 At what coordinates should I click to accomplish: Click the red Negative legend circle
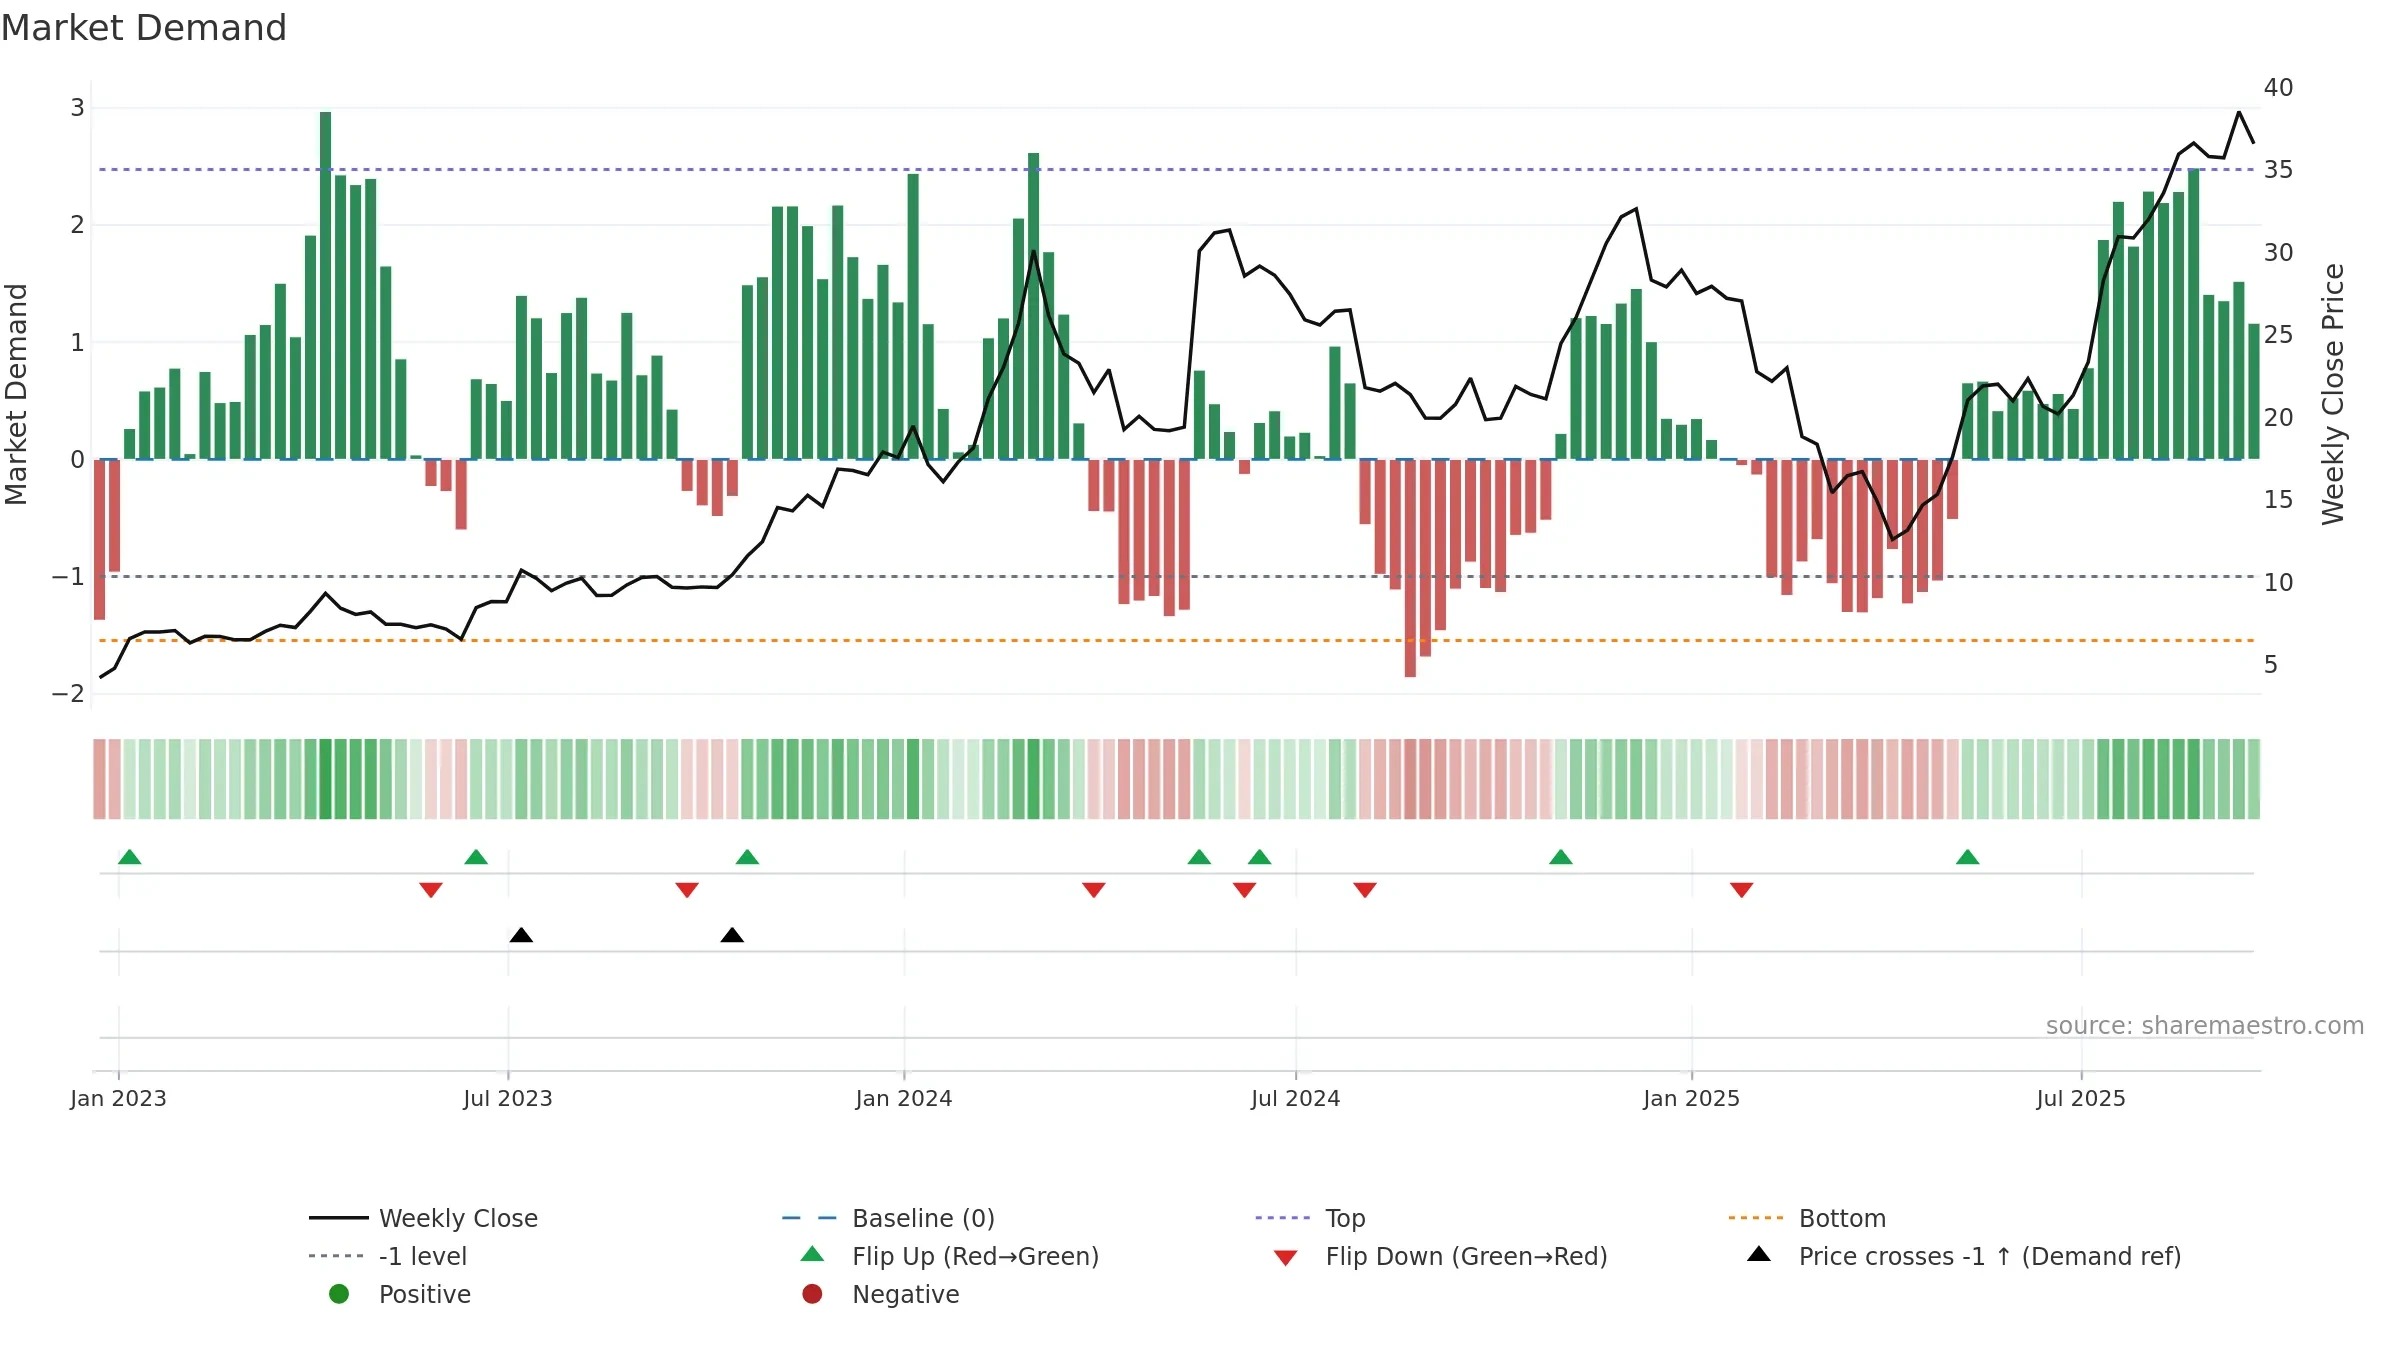812,1294
